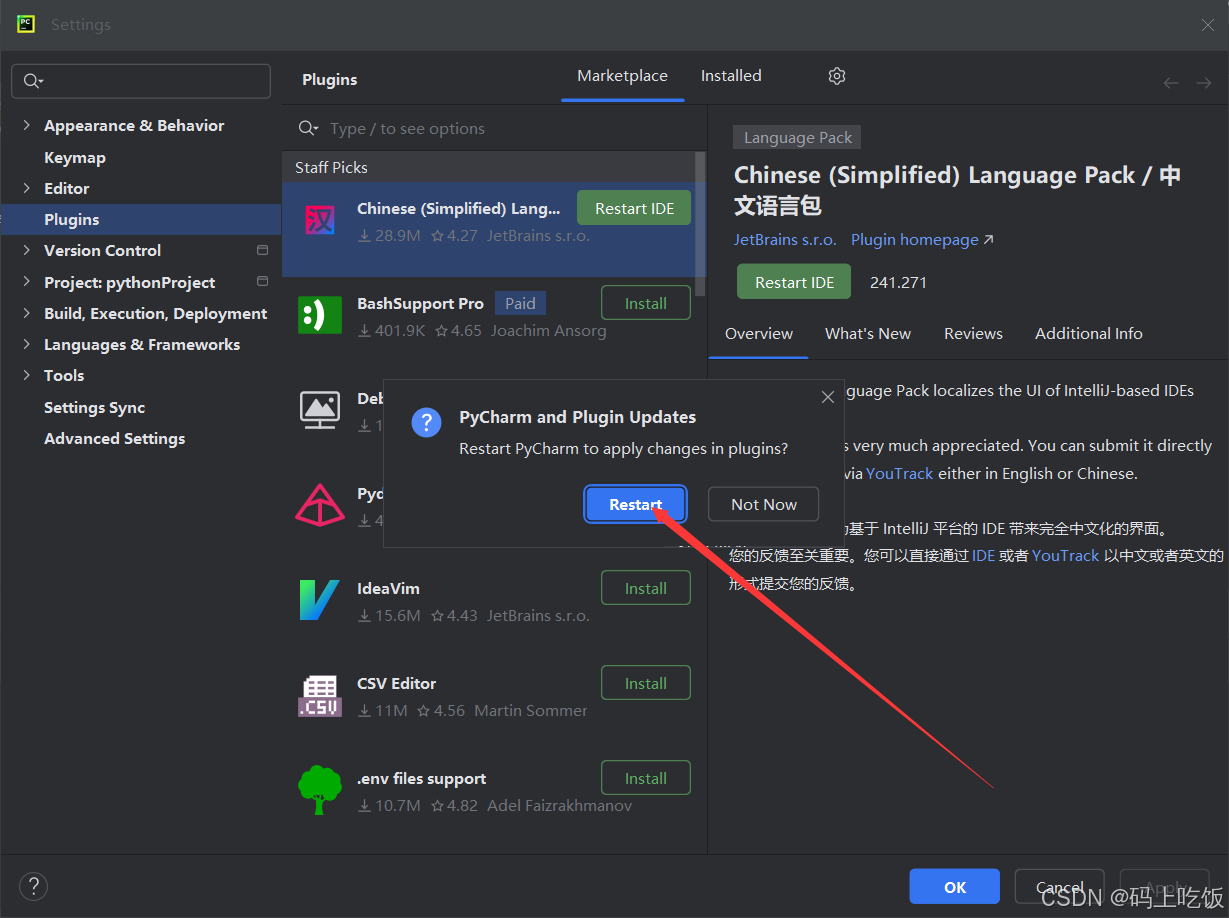Viewport: 1229px width, 918px height.
Task: Install the CSV Editor plugin
Action: tap(646, 683)
